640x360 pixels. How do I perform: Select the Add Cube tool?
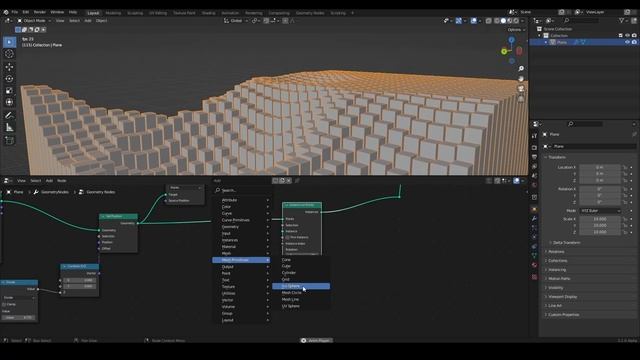pos(9,141)
